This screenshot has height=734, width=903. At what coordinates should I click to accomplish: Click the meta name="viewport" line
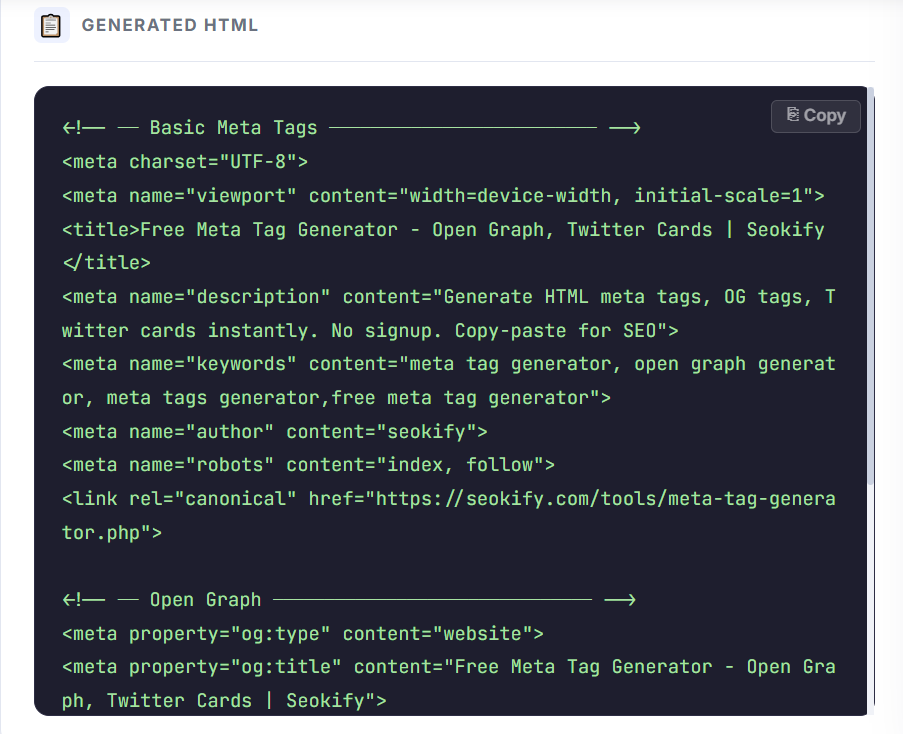(443, 196)
